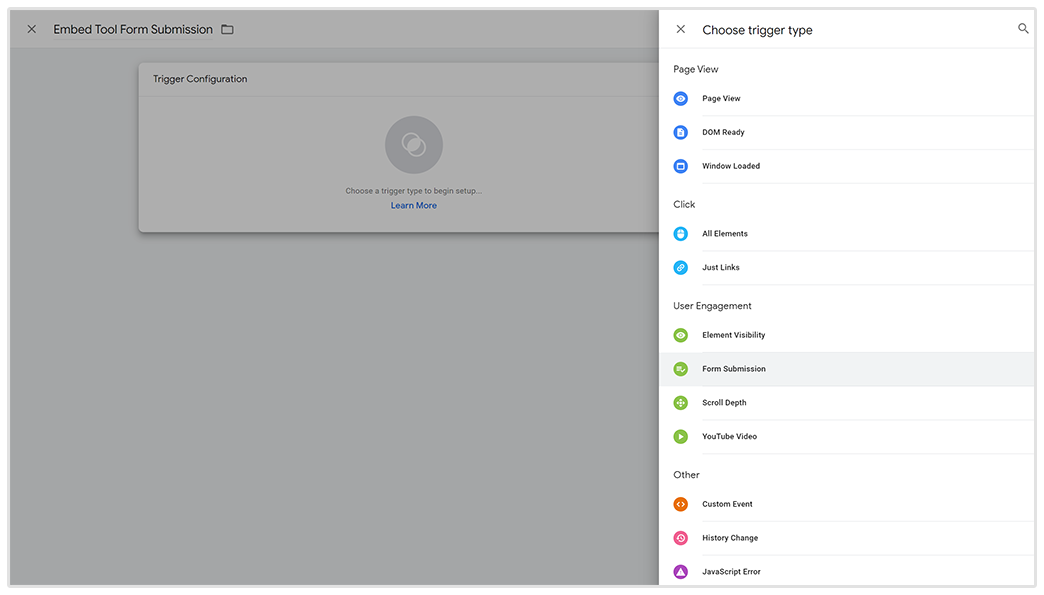Choose the JavaScript Error warning icon
Screen dimensions: 1044x595
(681, 572)
